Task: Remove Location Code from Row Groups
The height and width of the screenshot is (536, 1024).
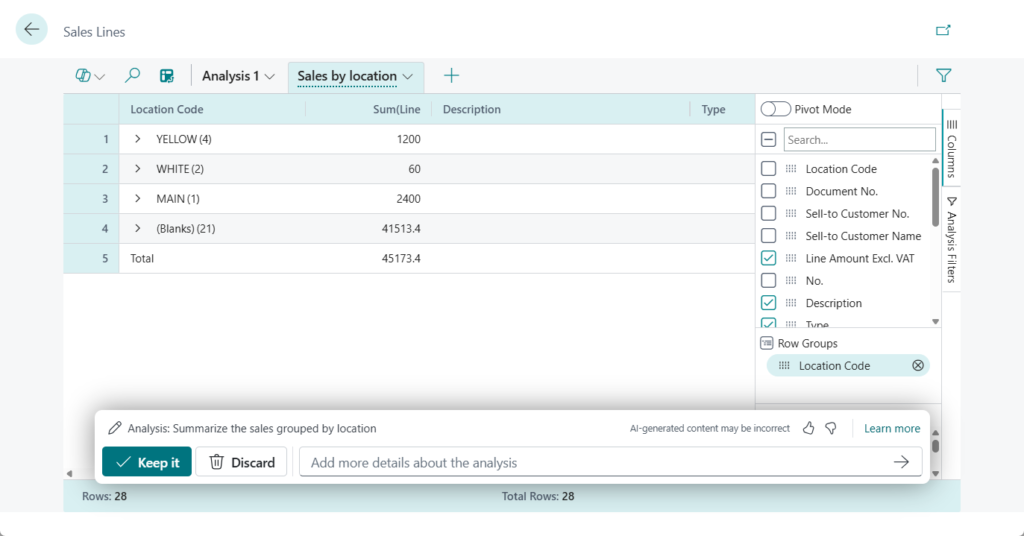Action: tap(918, 366)
